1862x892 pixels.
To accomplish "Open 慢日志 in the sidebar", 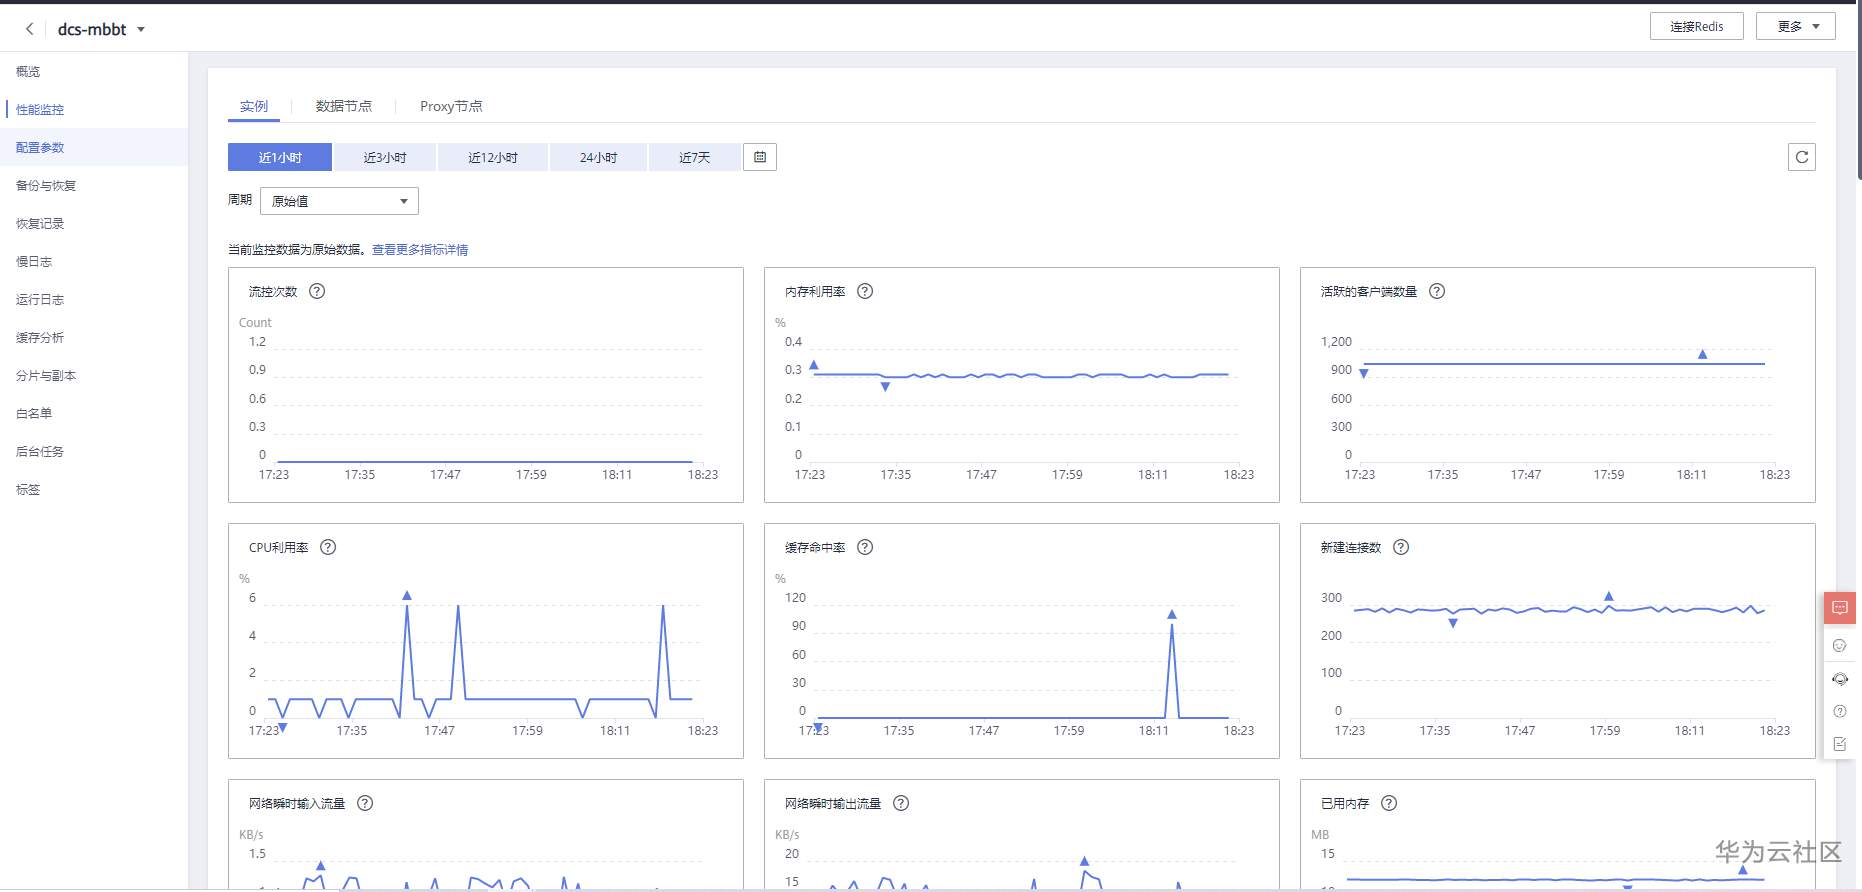I will pyautogui.click(x=94, y=262).
